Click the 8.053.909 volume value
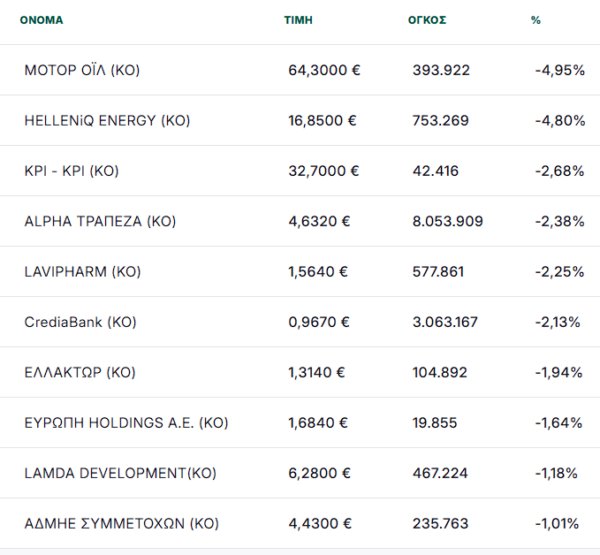 click(x=448, y=221)
